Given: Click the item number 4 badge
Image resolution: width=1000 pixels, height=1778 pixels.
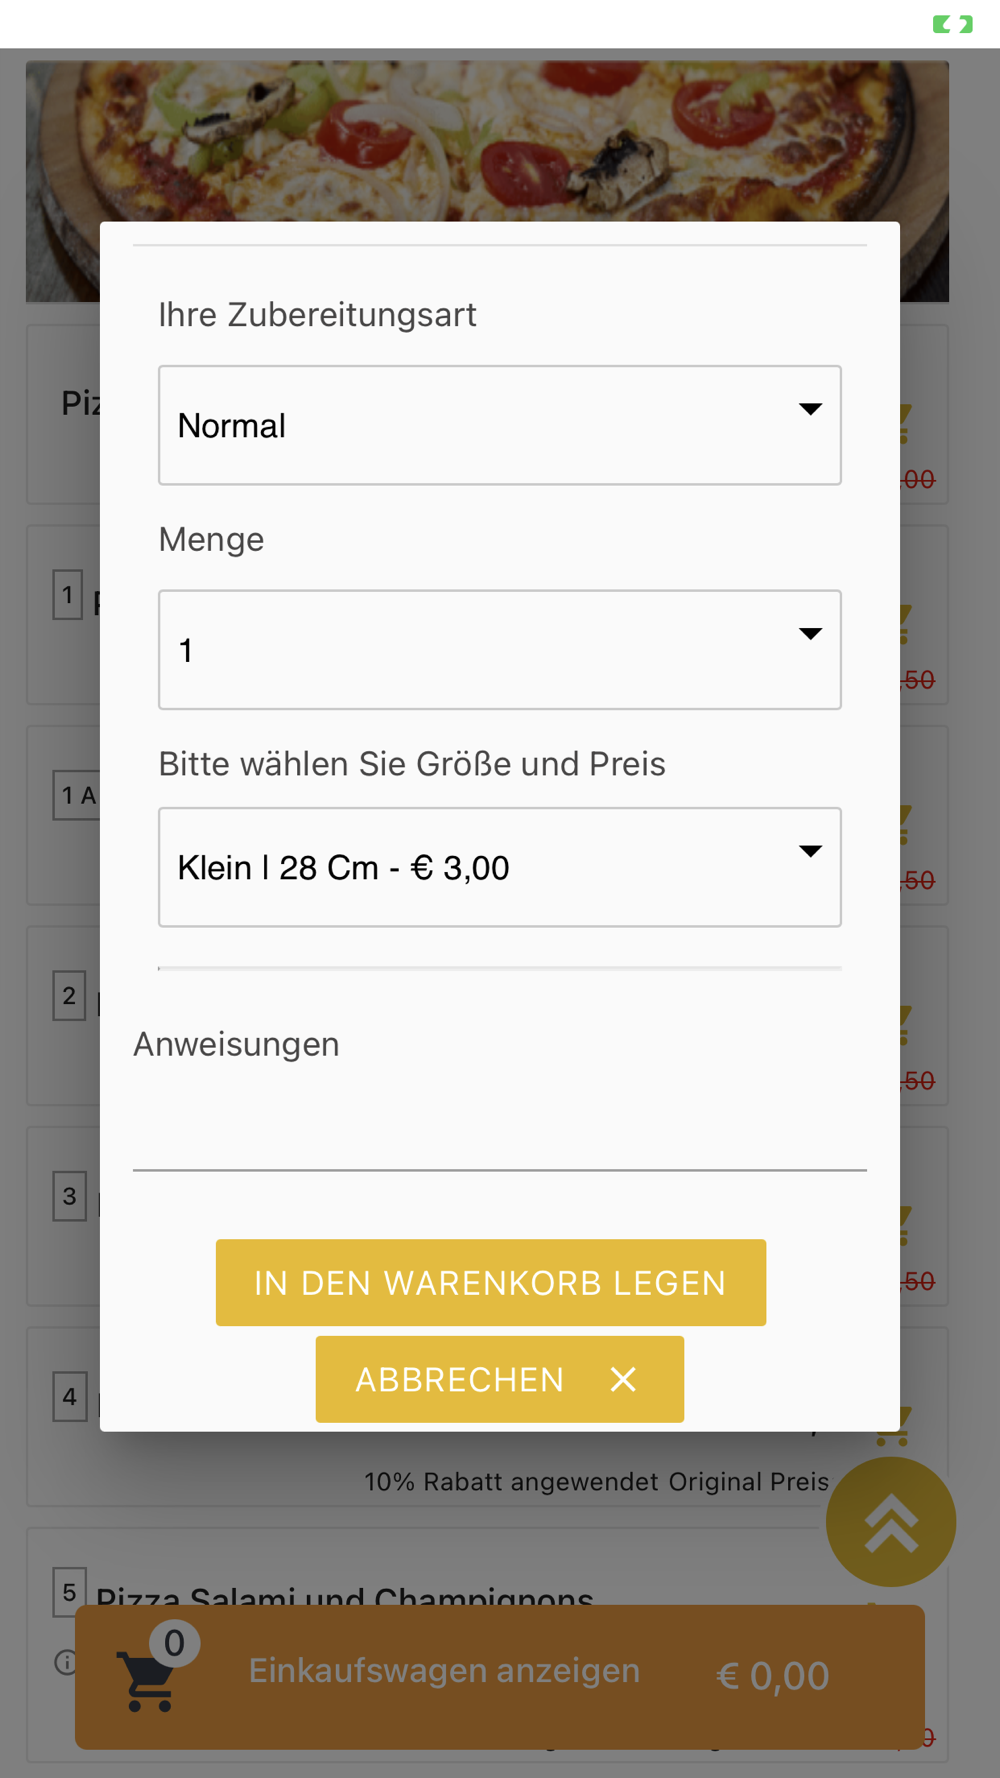Looking at the screenshot, I should [69, 1396].
